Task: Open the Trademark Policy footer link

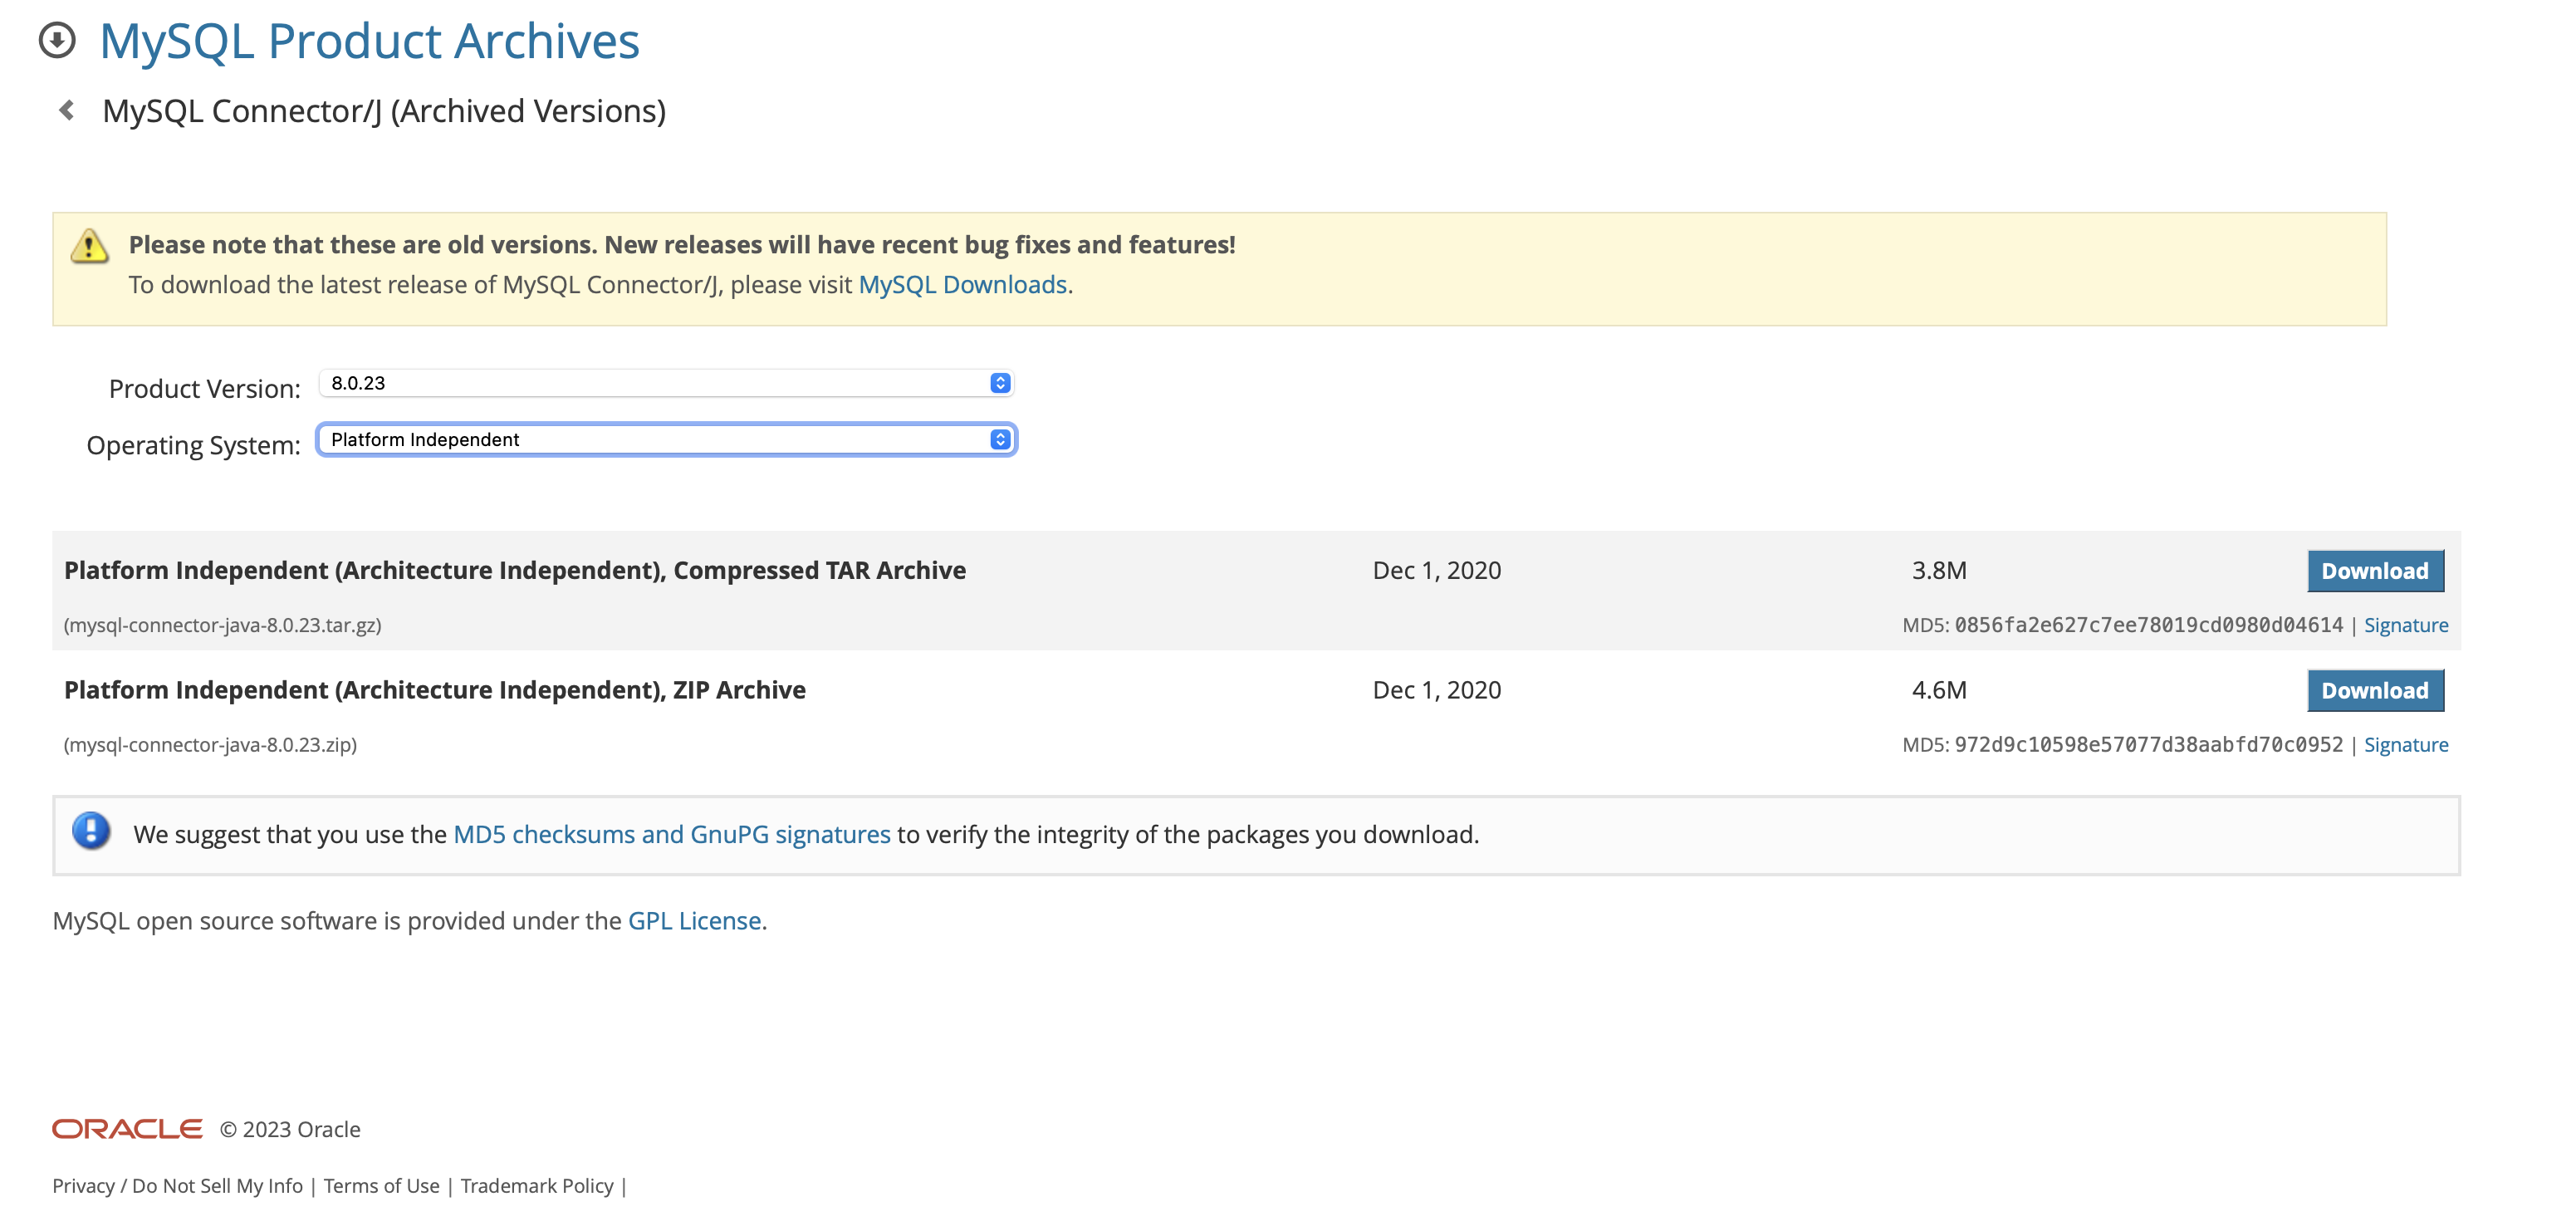Action: [x=537, y=1186]
